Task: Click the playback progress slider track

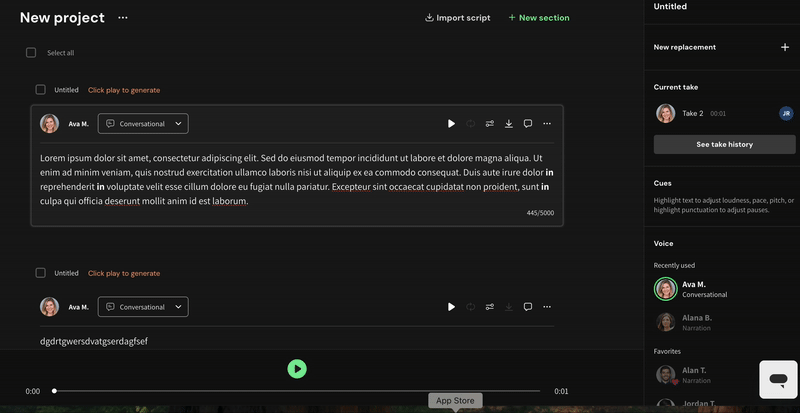Action: (x=300, y=391)
